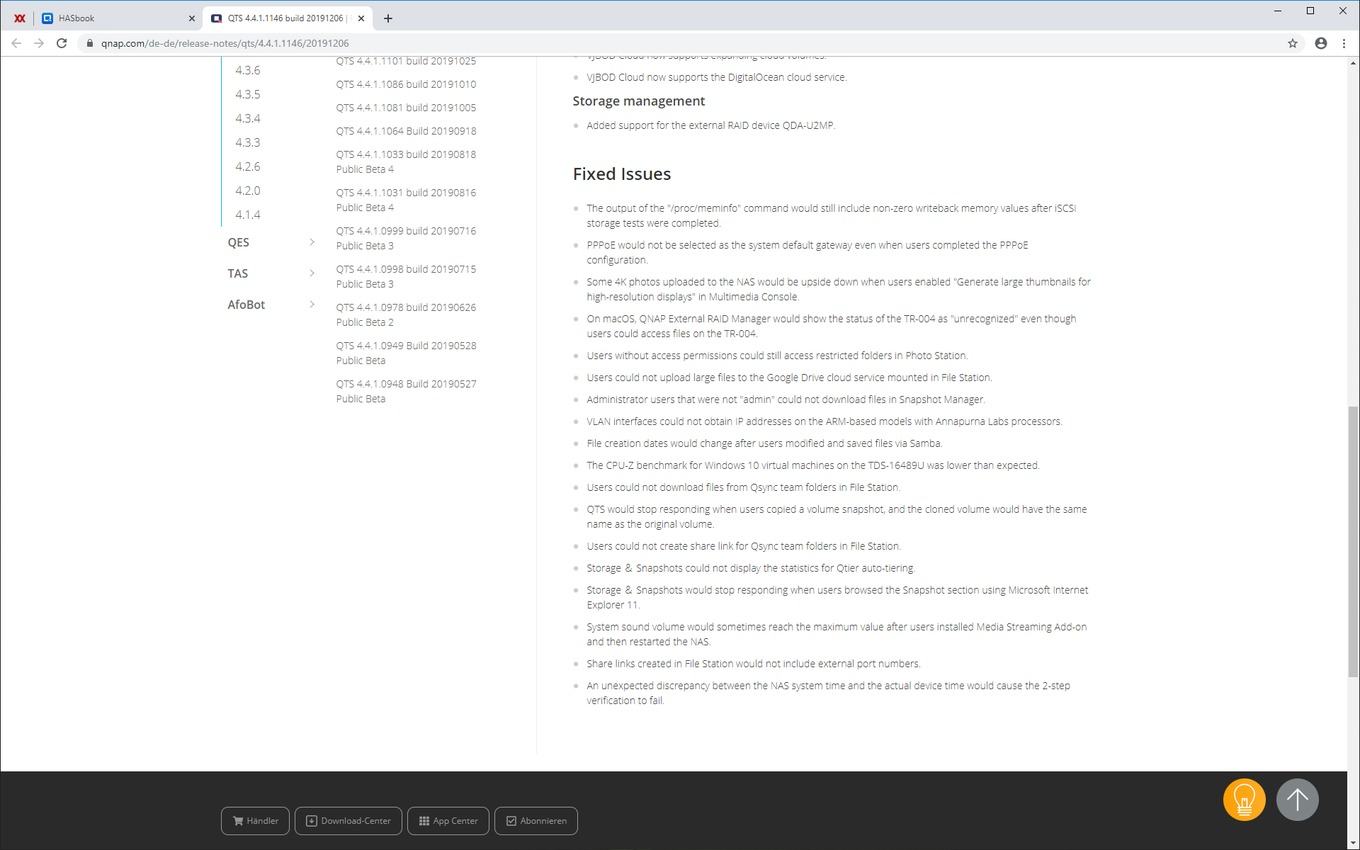Open the Chrome three-dot menu
1360x850 pixels.
point(1345,43)
